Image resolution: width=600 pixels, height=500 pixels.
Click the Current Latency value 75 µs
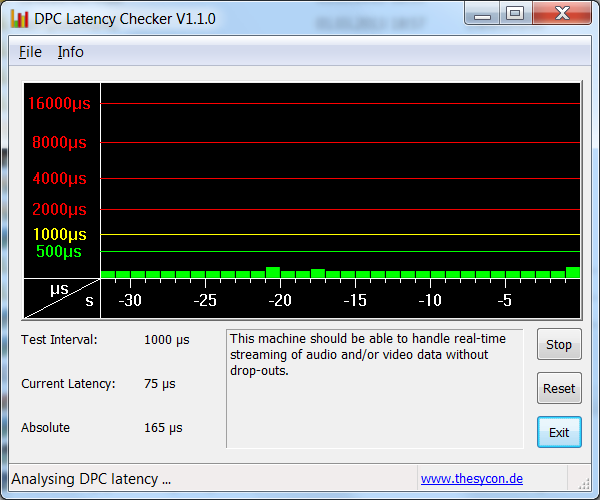click(x=160, y=384)
